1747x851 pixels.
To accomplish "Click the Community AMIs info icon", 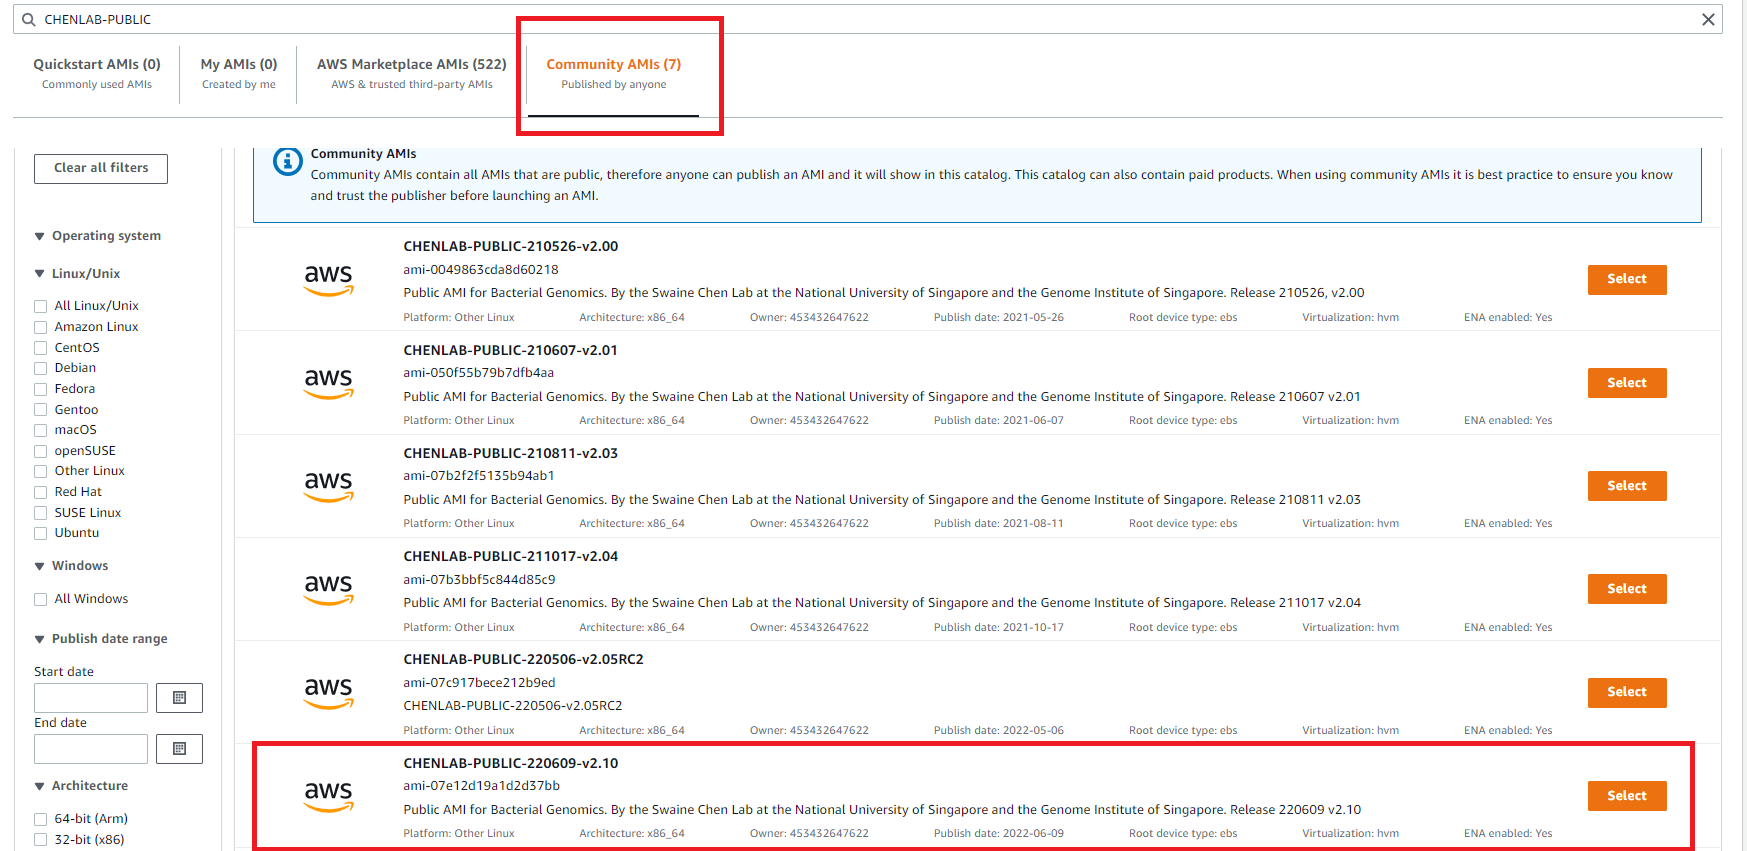I will pos(288,161).
